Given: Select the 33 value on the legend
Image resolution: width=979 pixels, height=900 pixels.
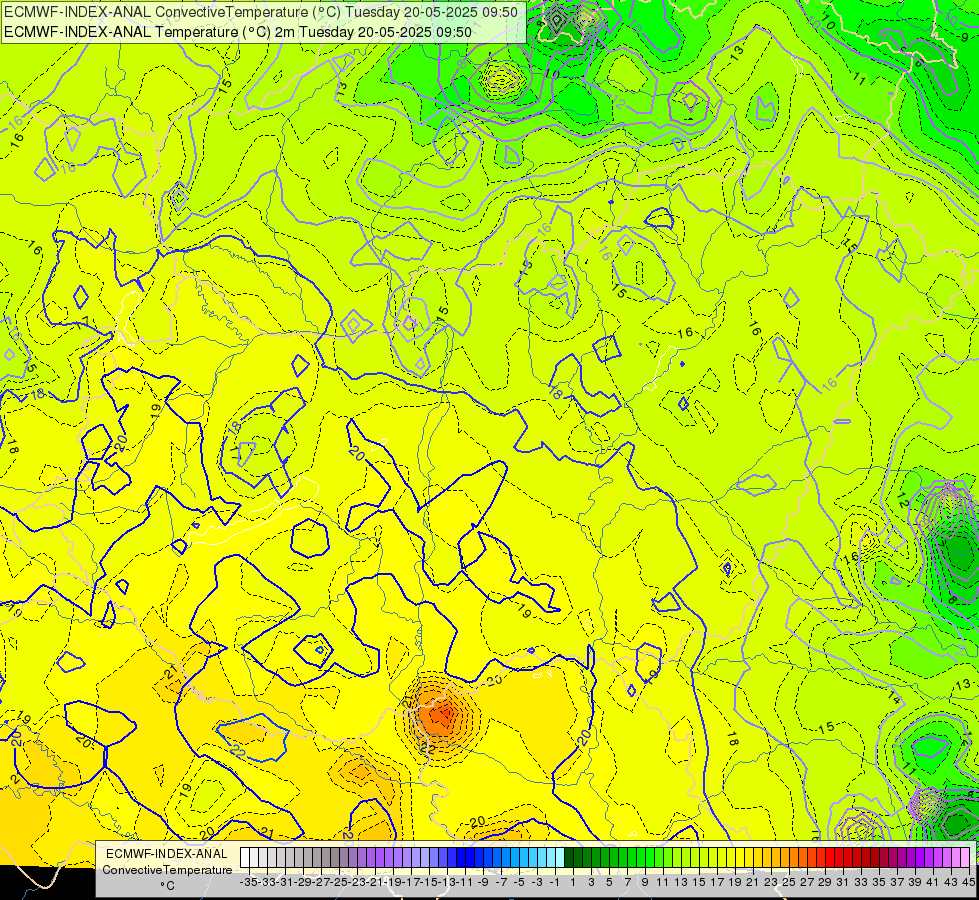Looking at the screenshot, I should [x=861, y=882].
